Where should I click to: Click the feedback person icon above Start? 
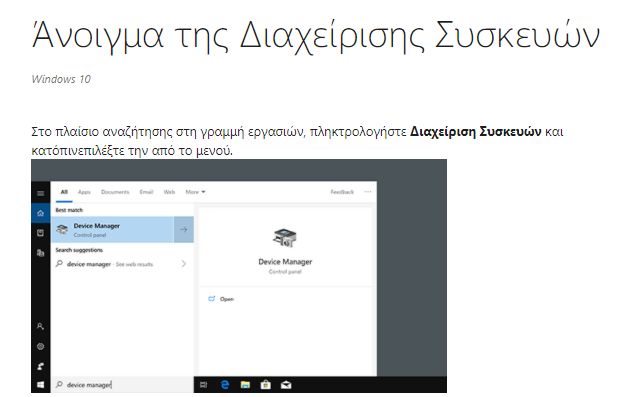tap(40, 366)
